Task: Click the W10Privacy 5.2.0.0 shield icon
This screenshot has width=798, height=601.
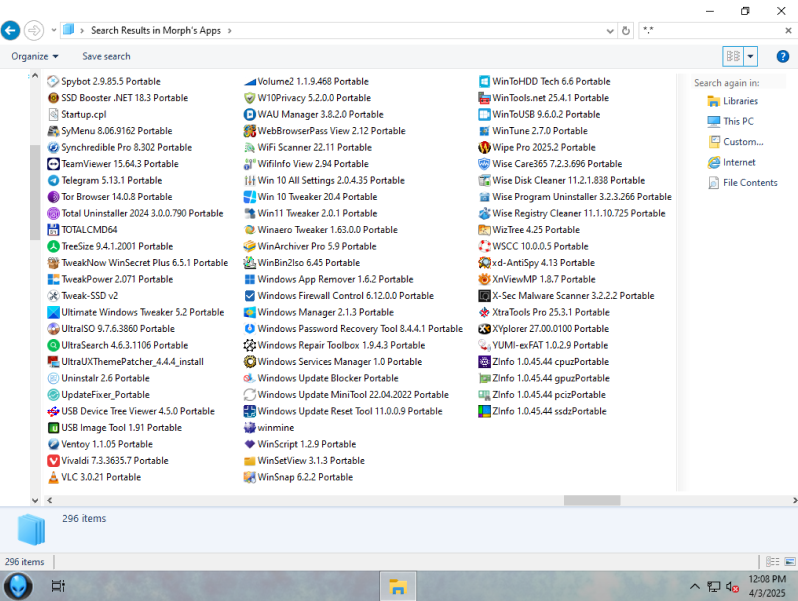Action: click(x=249, y=98)
